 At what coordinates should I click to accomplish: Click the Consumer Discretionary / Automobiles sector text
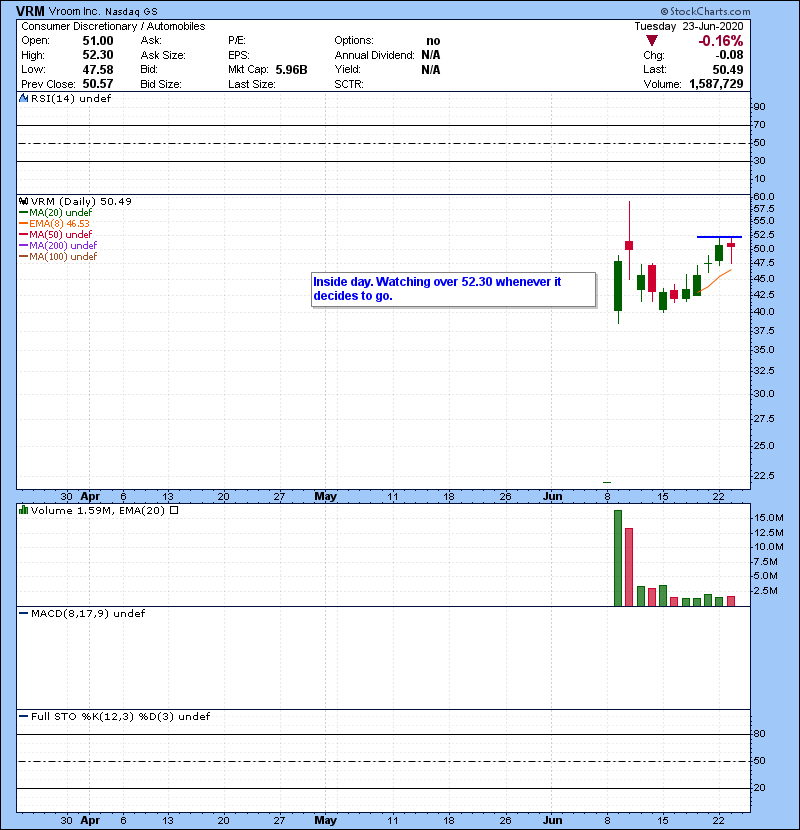coord(113,26)
